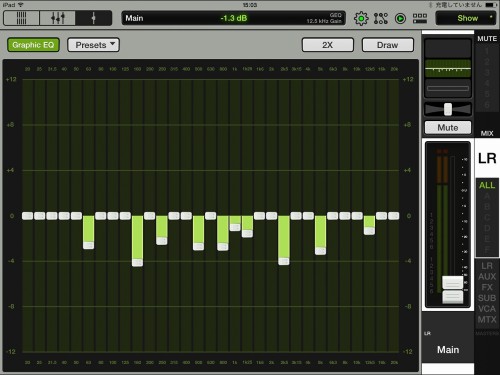Click the 800 Hz EQ band handle
The height and width of the screenshot is (375, 500).
coord(223,247)
